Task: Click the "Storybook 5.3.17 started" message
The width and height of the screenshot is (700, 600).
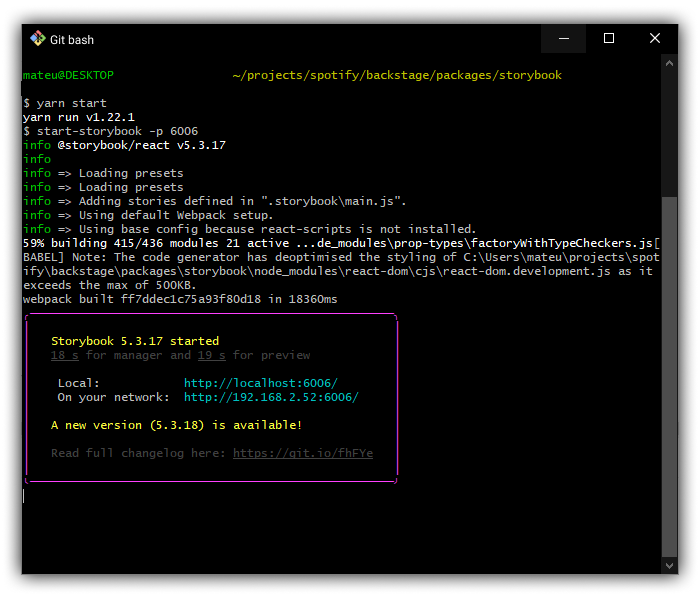Action: 135,341
